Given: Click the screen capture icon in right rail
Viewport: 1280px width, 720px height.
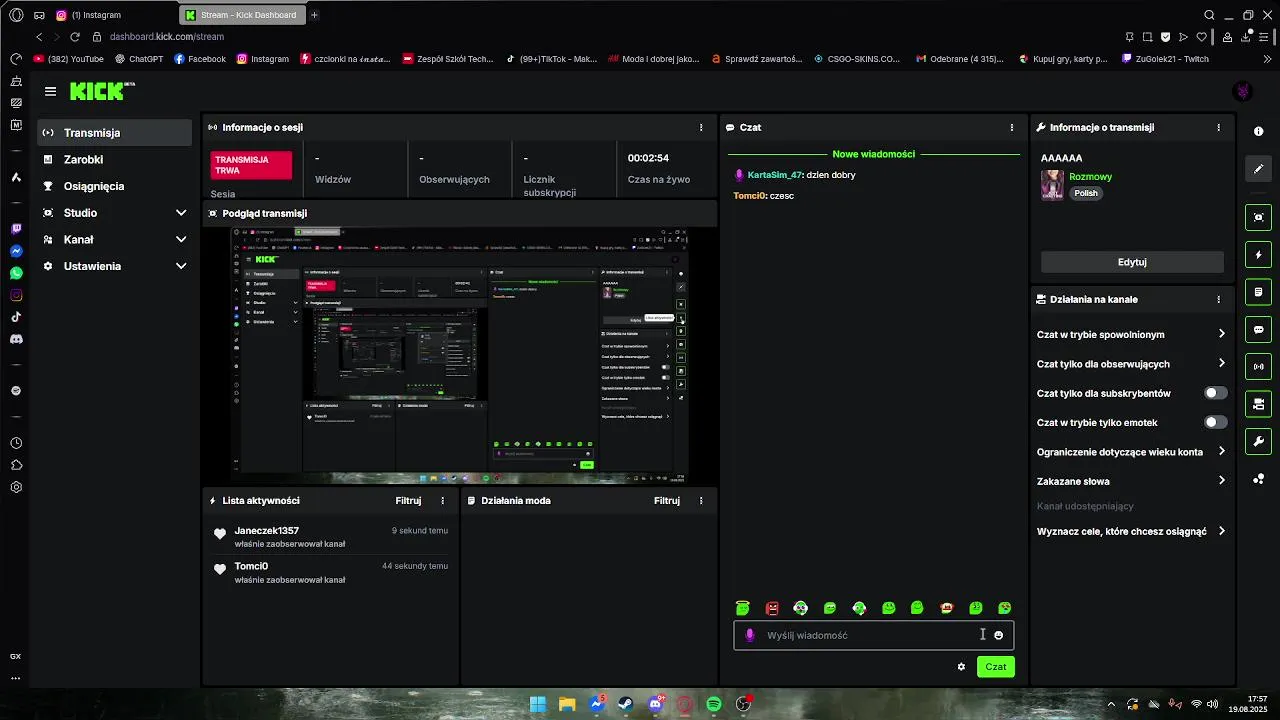Looking at the screenshot, I should pyautogui.click(x=1258, y=217).
